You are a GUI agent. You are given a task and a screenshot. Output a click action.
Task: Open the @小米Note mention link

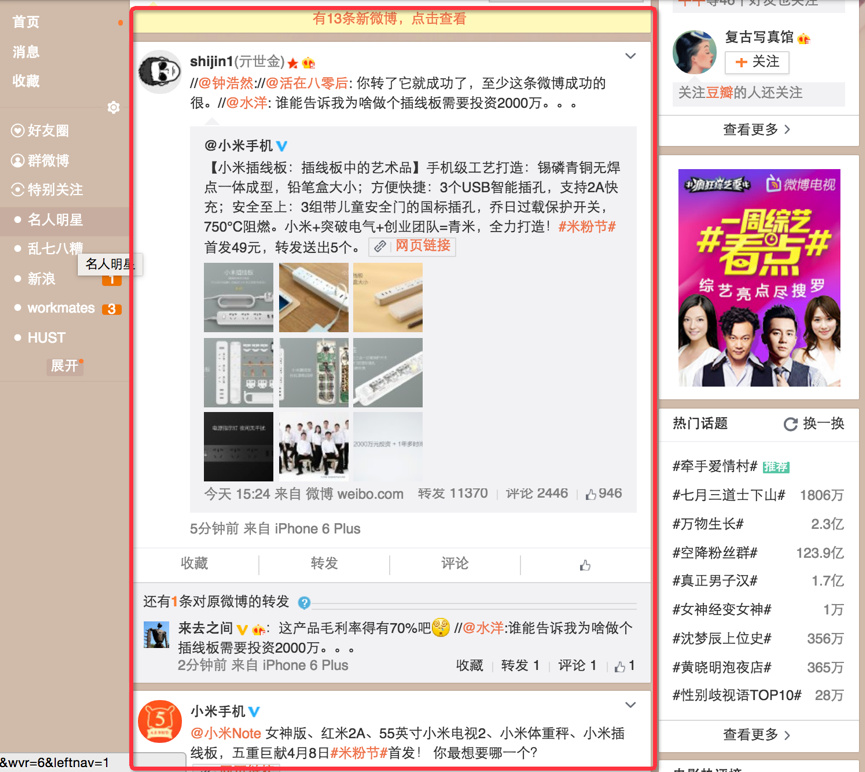click(226, 734)
